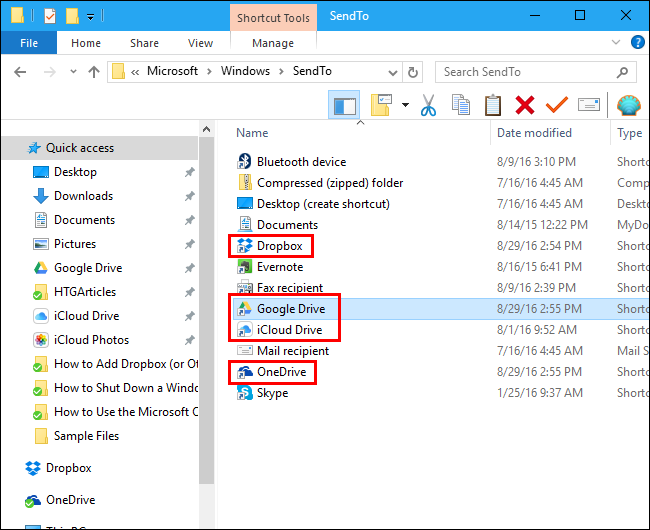This screenshot has height=530, width=650.
Task: Select the OneDrive shortcut file
Action: pyautogui.click(x=272, y=372)
